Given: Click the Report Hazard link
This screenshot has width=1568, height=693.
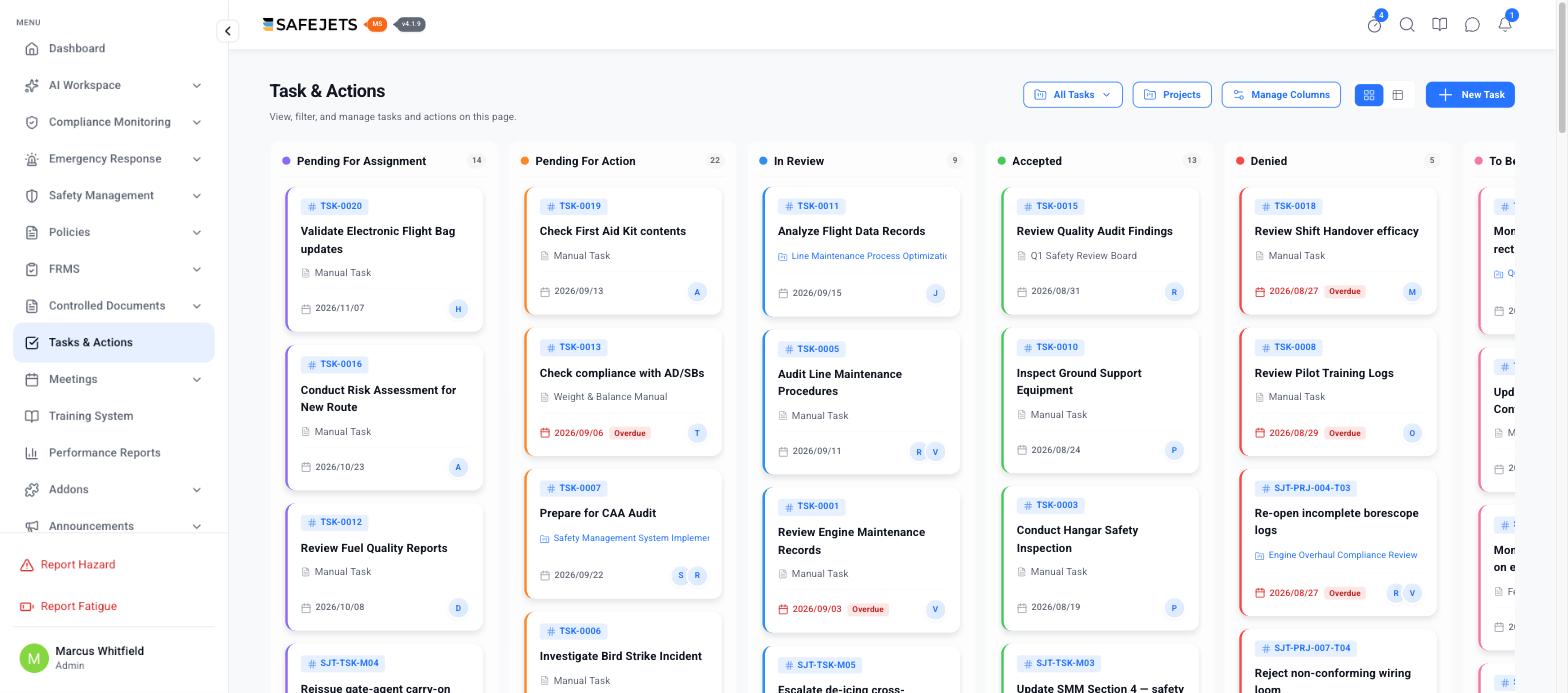Looking at the screenshot, I should [68, 565].
